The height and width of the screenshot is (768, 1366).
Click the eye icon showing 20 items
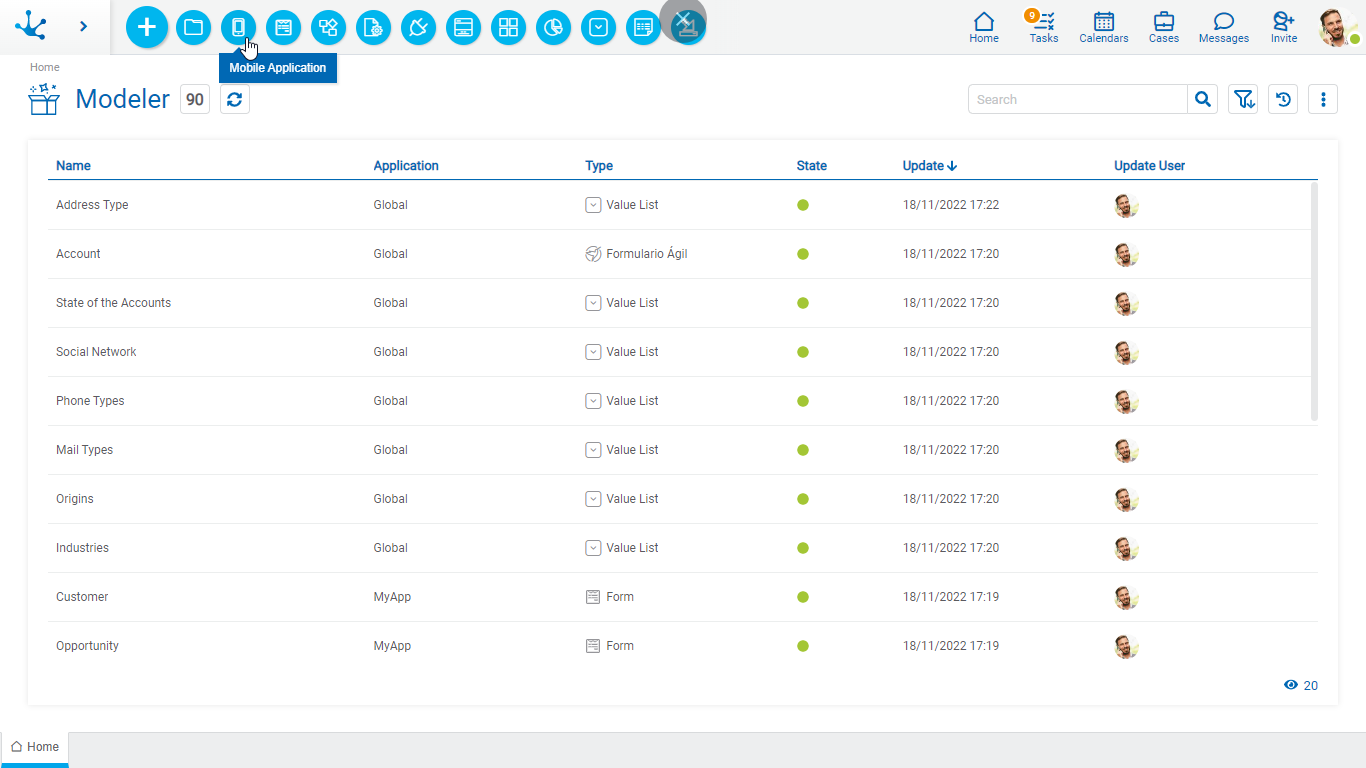1291,685
